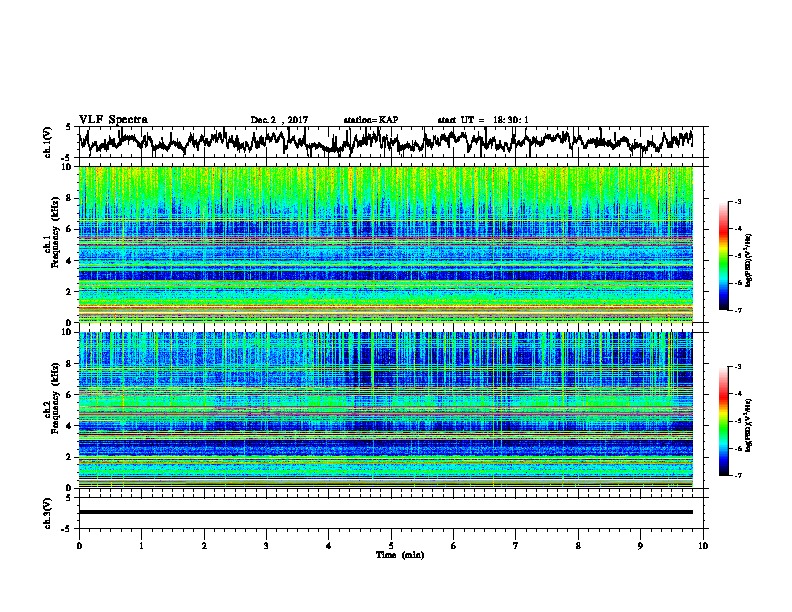
Task: Click the ch.1 spectrogram panel
Action: (x=386, y=244)
